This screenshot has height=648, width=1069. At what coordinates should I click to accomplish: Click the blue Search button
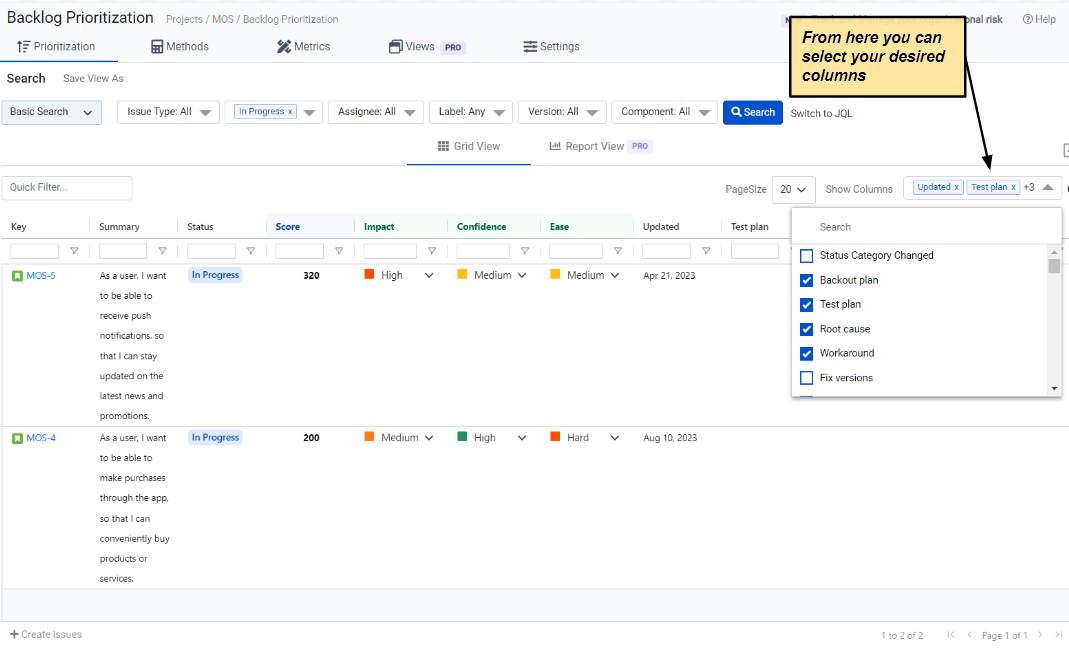[753, 112]
